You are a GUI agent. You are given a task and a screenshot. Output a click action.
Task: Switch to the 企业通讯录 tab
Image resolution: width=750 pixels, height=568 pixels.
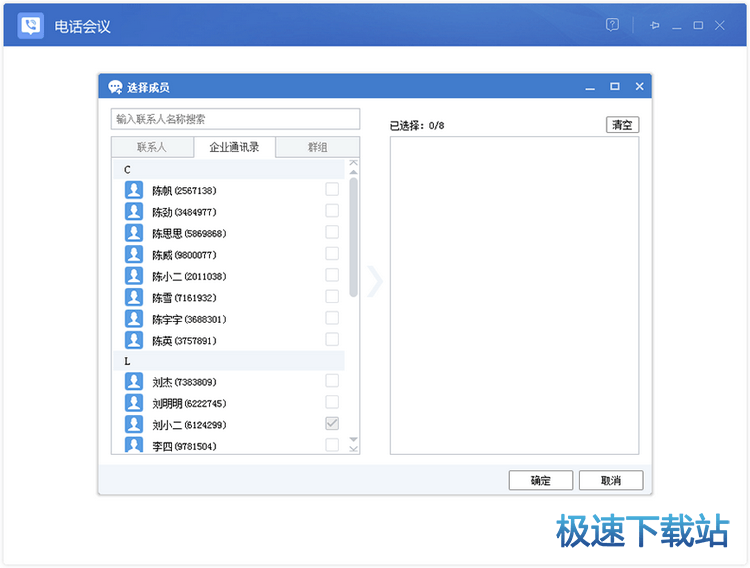pos(234,147)
